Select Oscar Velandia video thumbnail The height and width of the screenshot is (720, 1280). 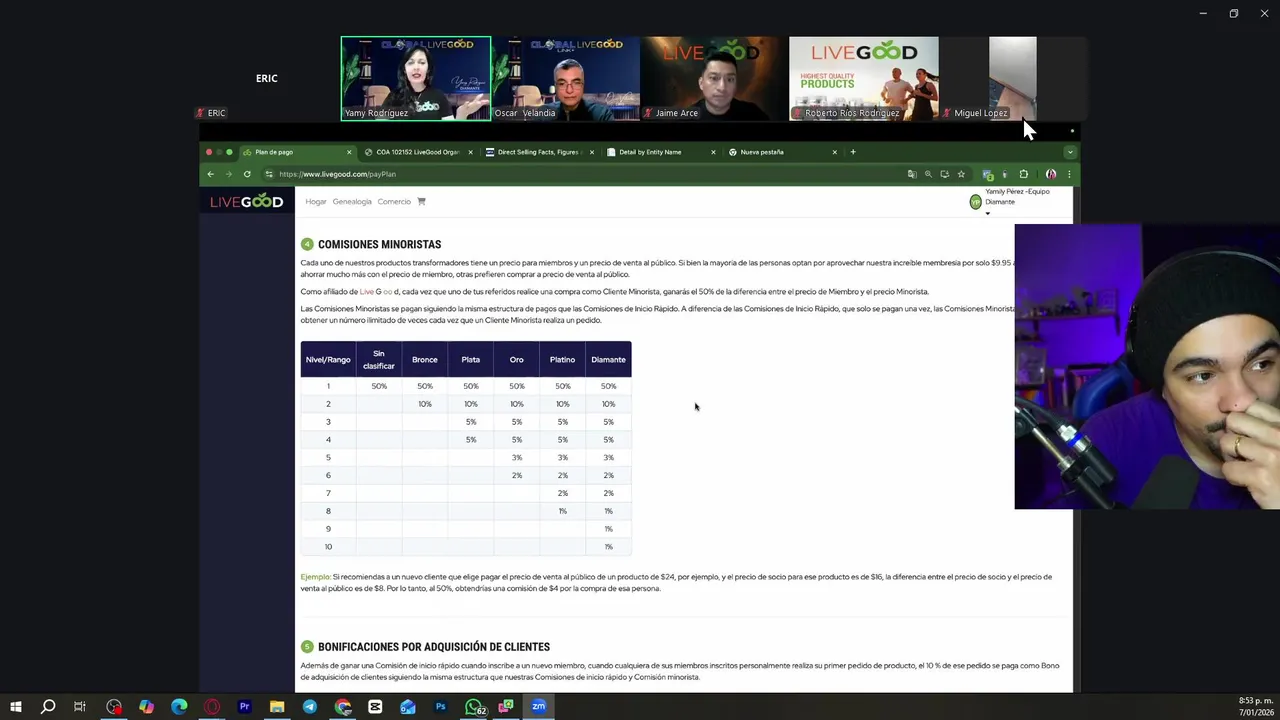tap(565, 78)
